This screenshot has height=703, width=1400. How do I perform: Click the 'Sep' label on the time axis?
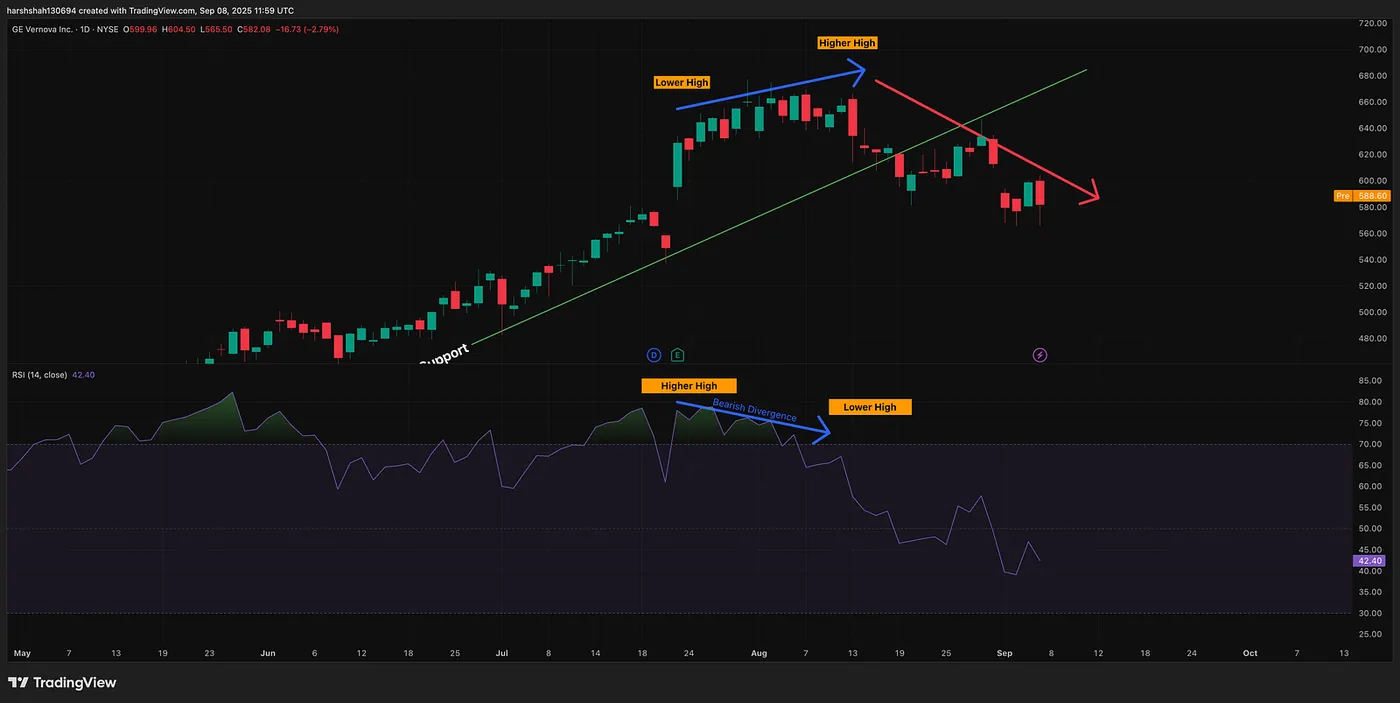(x=1004, y=653)
